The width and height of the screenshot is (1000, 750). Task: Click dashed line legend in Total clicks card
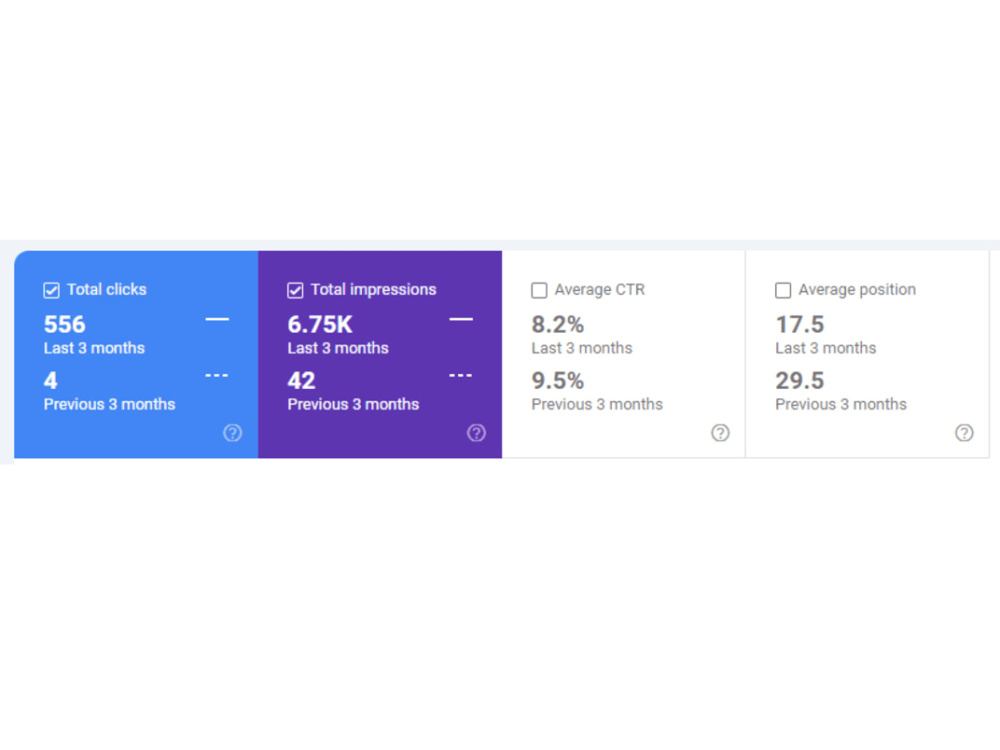tap(217, 375)
